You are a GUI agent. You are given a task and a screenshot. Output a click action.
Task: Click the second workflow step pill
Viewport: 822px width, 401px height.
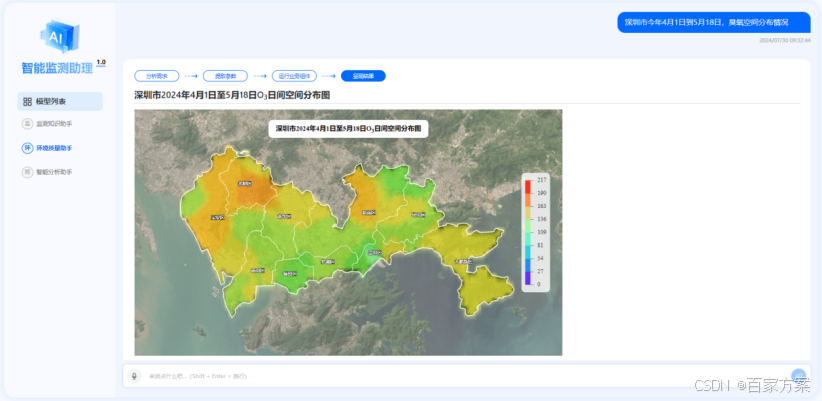point(225,76)
